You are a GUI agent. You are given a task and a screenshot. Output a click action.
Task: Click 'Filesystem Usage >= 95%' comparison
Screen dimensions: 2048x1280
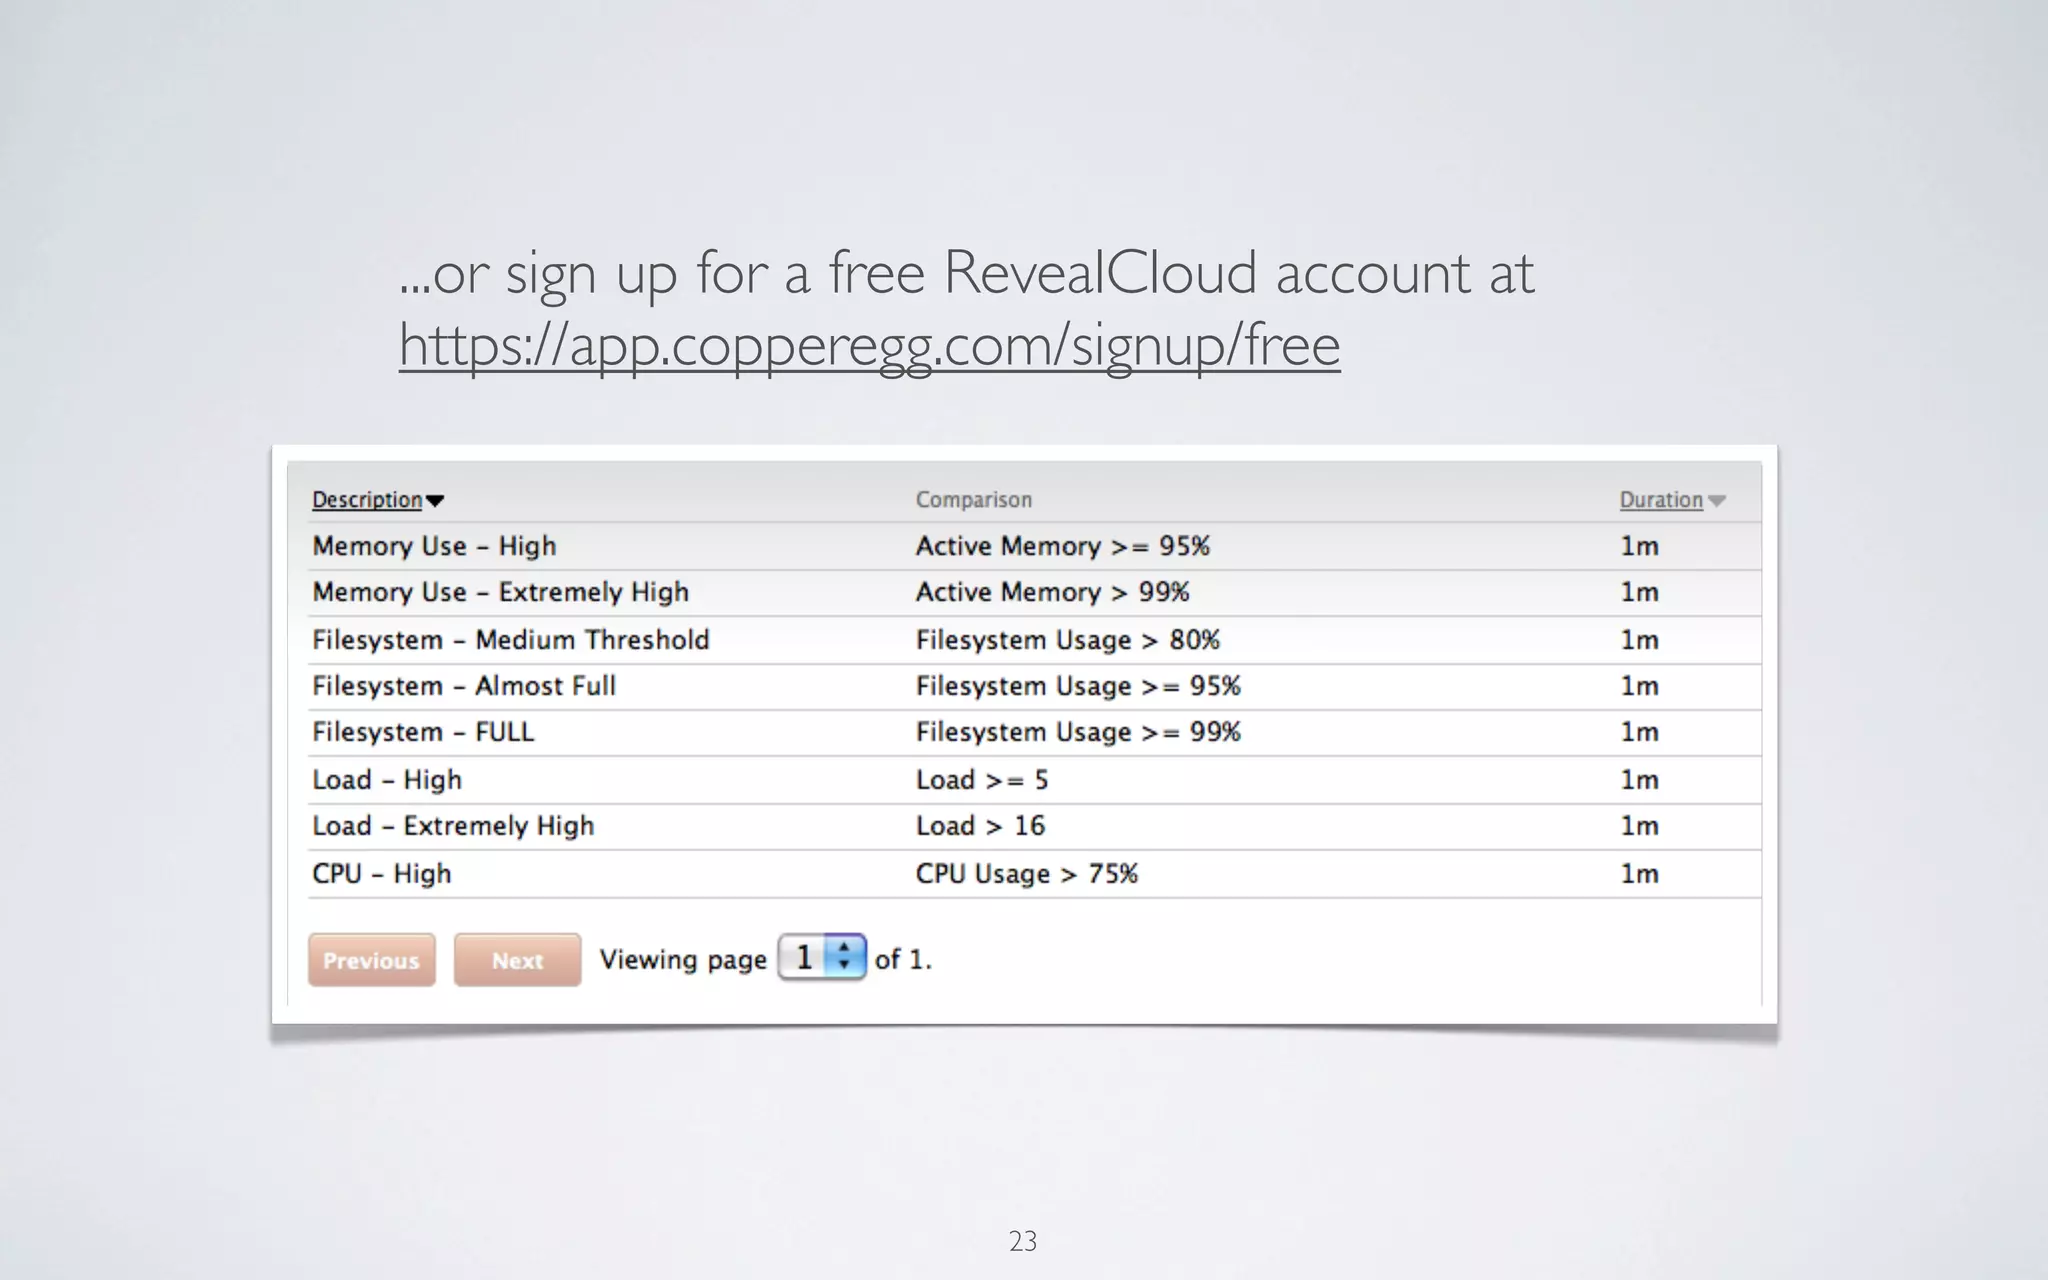point(1078,686)
